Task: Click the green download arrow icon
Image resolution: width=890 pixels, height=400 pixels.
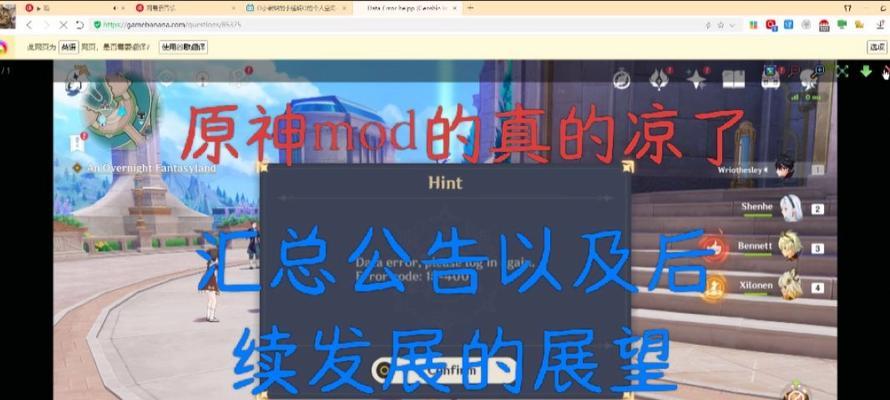Action: (866, 71)
